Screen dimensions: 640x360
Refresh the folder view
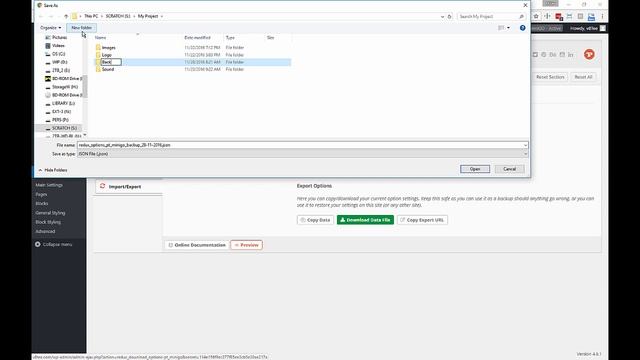449,17
